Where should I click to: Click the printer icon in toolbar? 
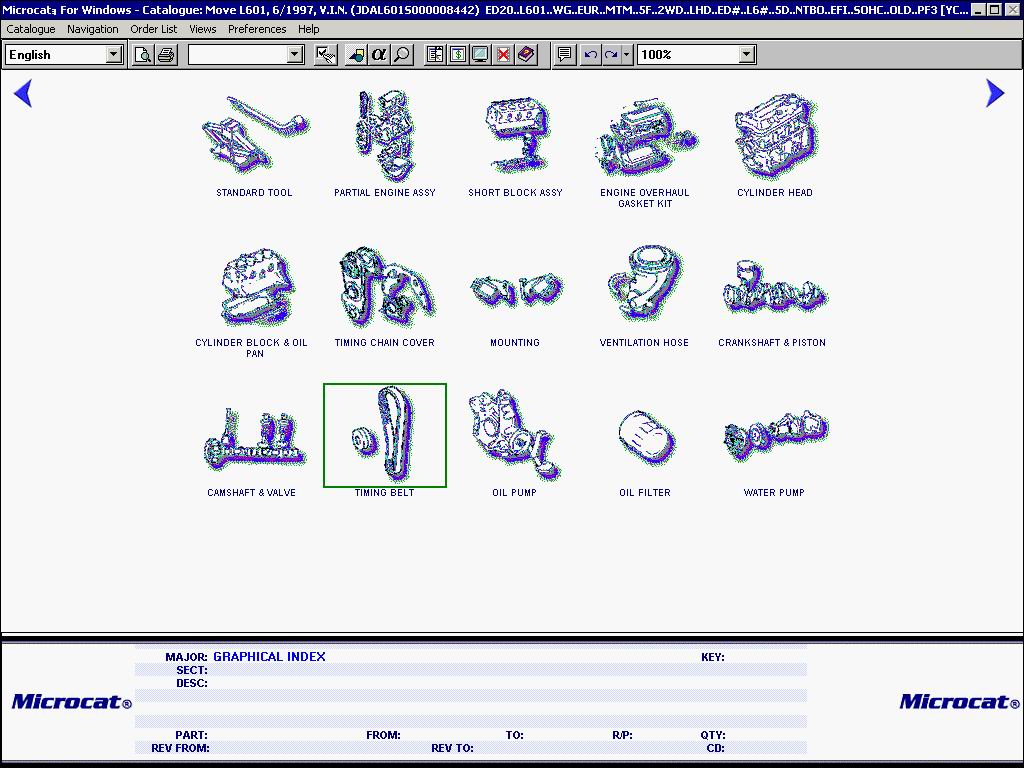[166, 55]
